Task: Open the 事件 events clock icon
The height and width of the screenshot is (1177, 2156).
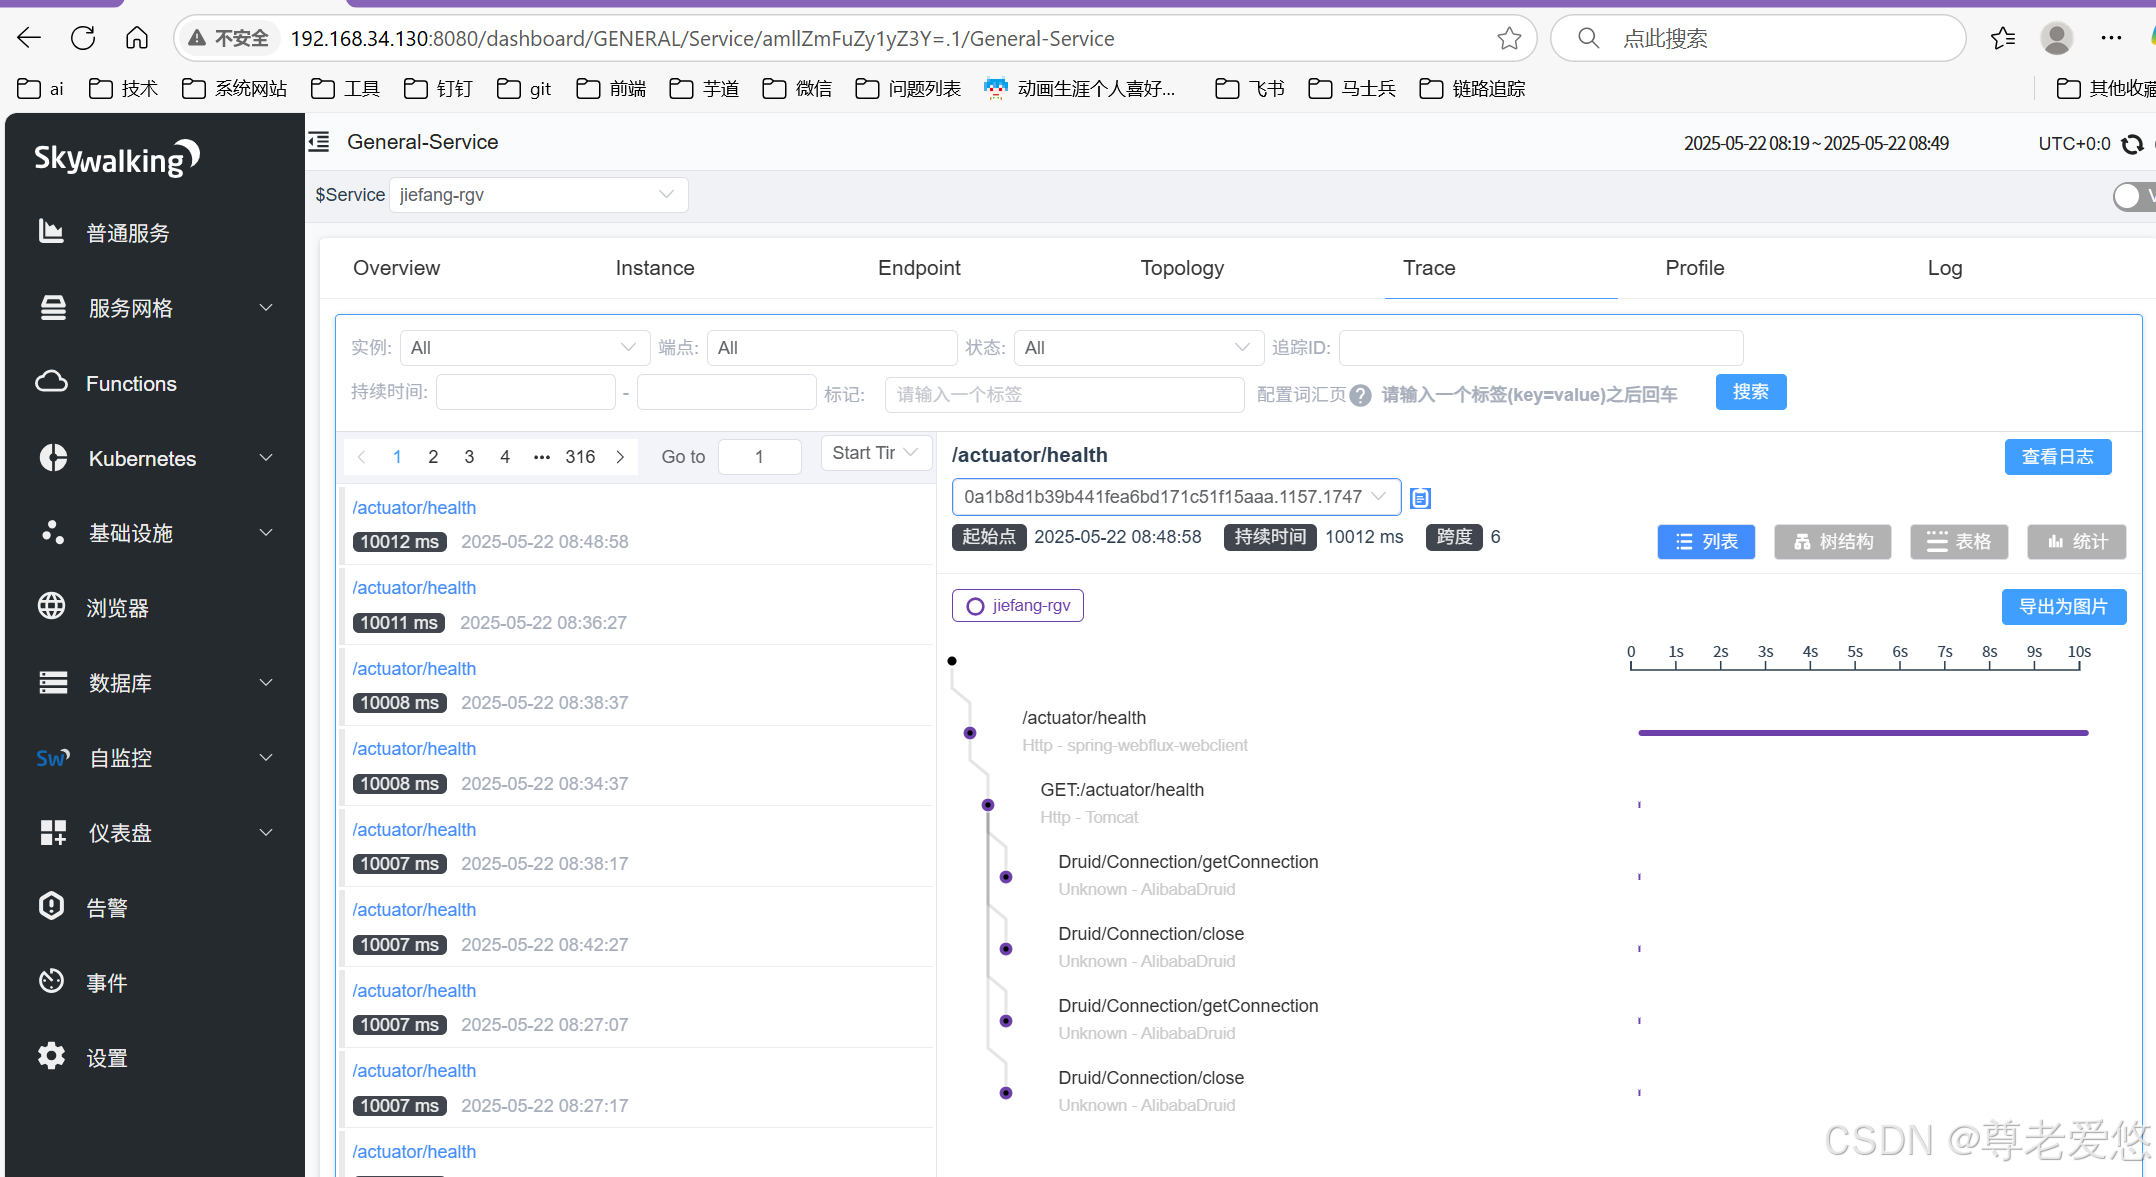Action: tap(51, 981)
